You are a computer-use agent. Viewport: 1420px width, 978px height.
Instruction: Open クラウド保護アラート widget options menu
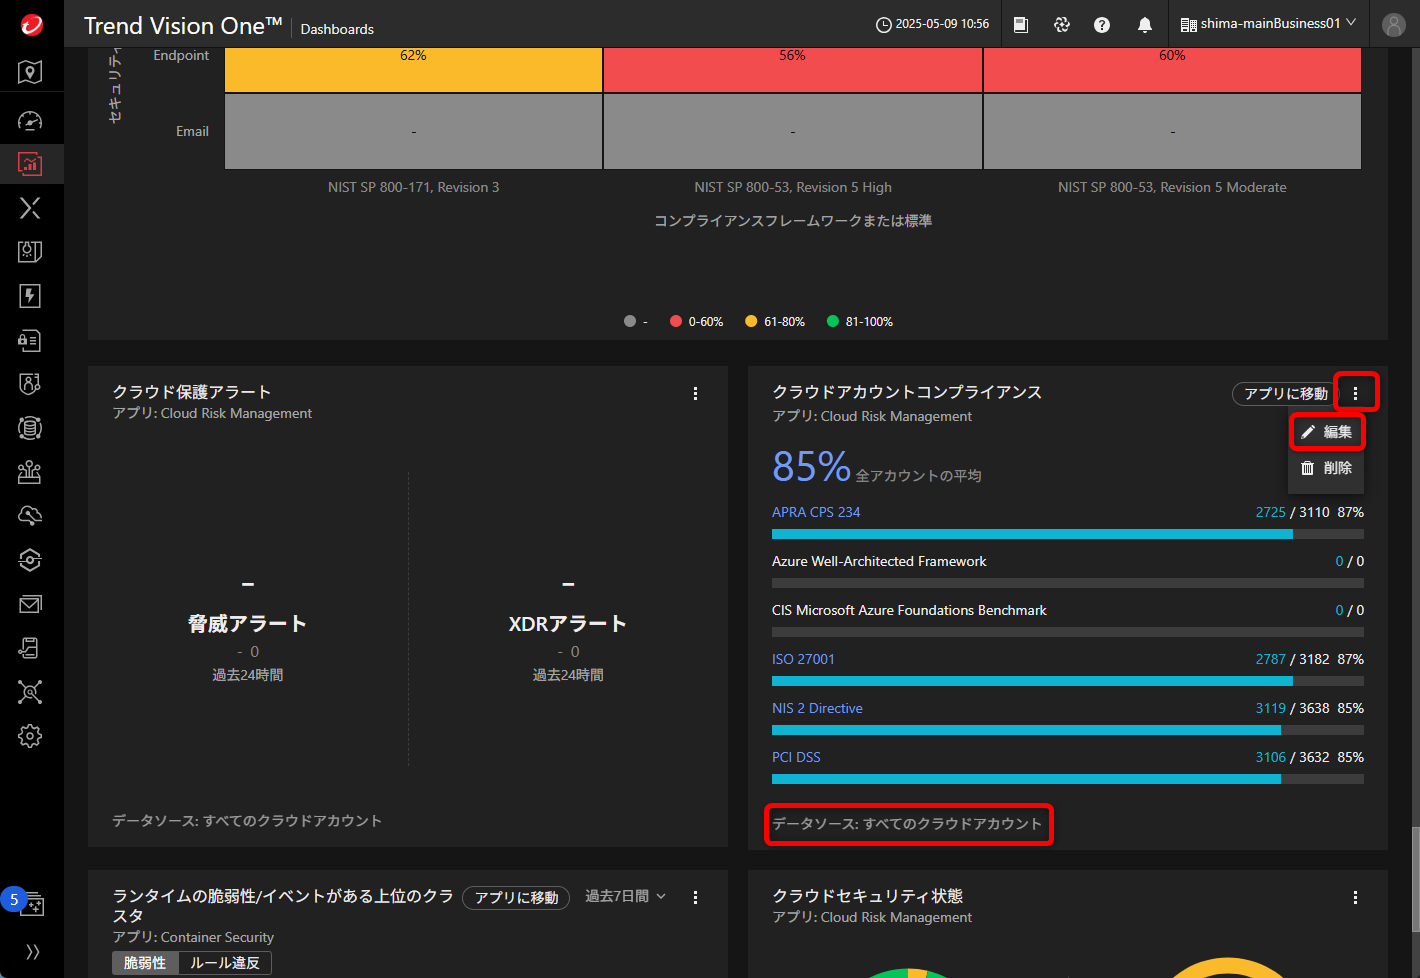696,394
